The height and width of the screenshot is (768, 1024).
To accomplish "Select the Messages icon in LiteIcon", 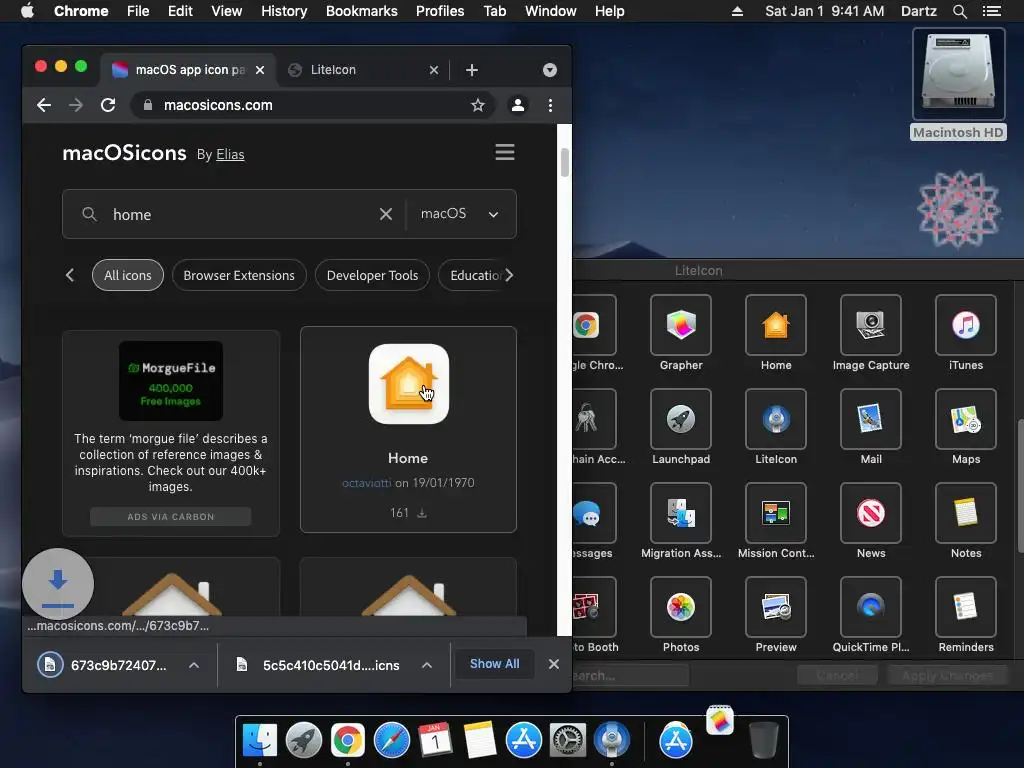I will point(594,513).
